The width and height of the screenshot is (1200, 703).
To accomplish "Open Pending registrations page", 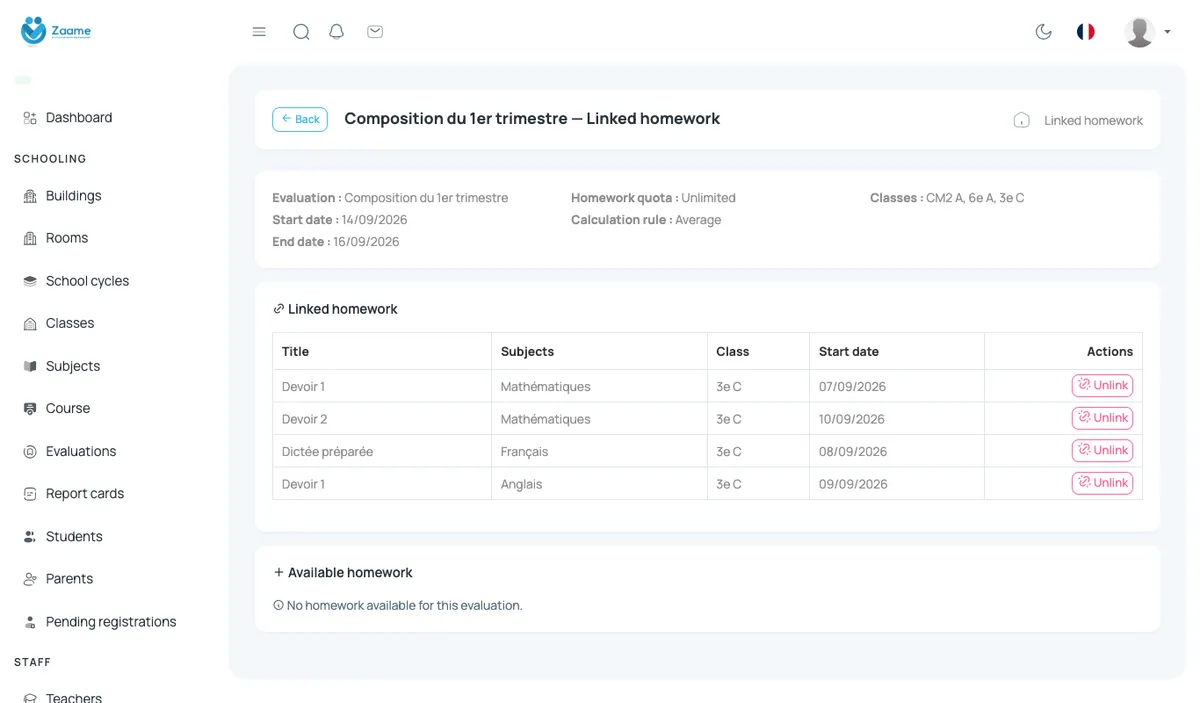I will 100,621.
